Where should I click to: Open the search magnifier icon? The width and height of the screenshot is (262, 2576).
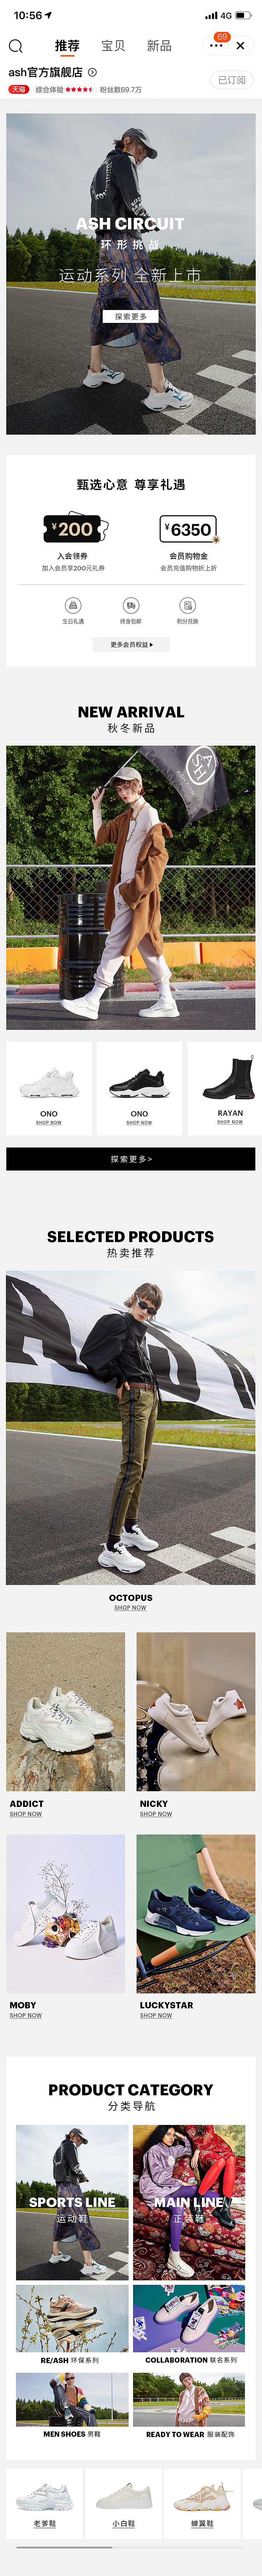(15, 46)
